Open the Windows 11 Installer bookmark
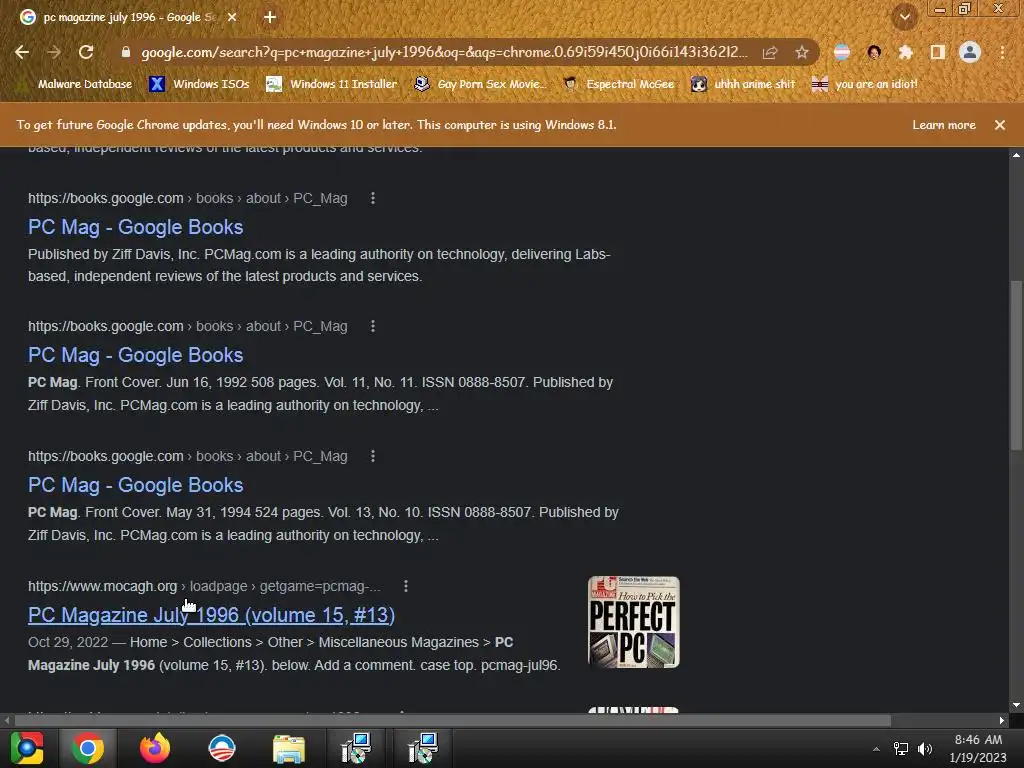 332,84
